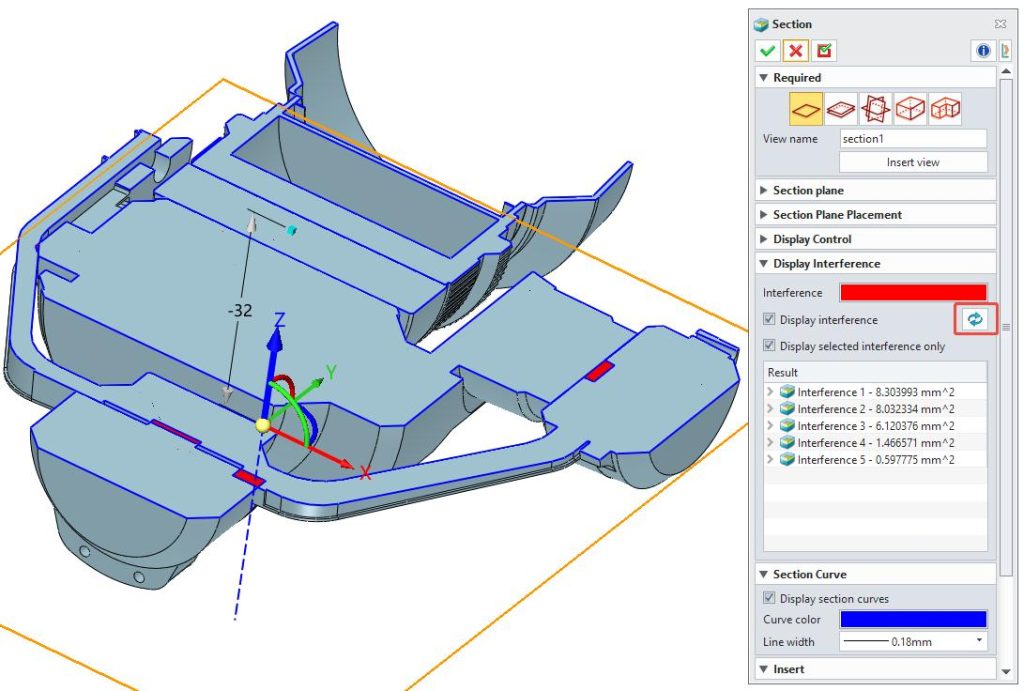Select the box section type icon
Image resolution: width=1024 pixels, height=691 pixels.
click(x=910, y=109)
